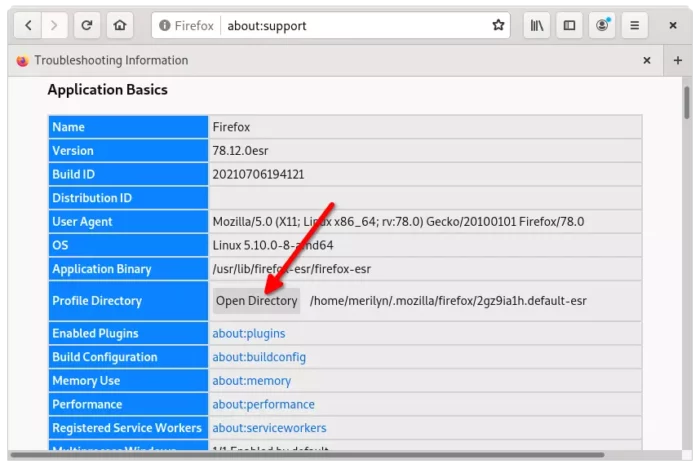Click the Registered Service Workers label

[x=127, y=428]
